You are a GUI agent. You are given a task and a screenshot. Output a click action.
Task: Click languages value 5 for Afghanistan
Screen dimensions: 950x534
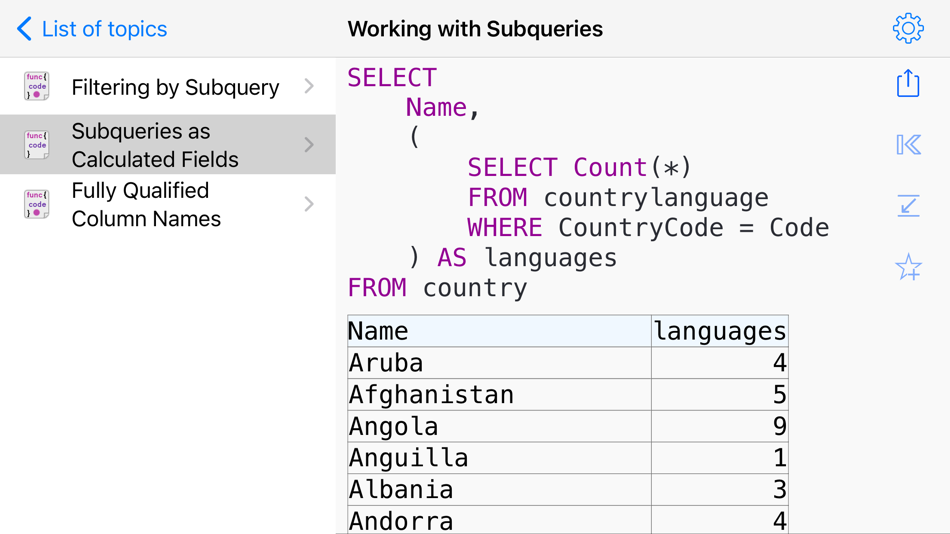pyautogui.click(x=720, y=395)
